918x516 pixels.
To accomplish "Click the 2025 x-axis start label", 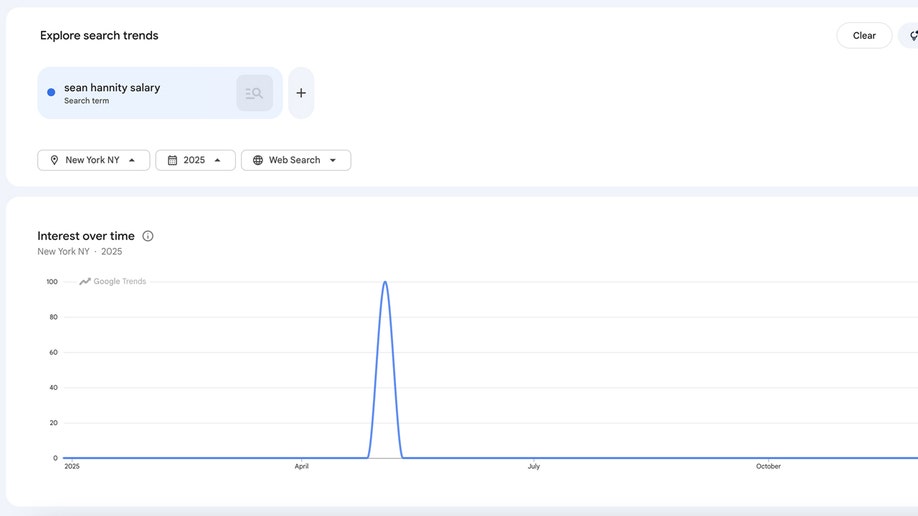I will click(71, 466).
